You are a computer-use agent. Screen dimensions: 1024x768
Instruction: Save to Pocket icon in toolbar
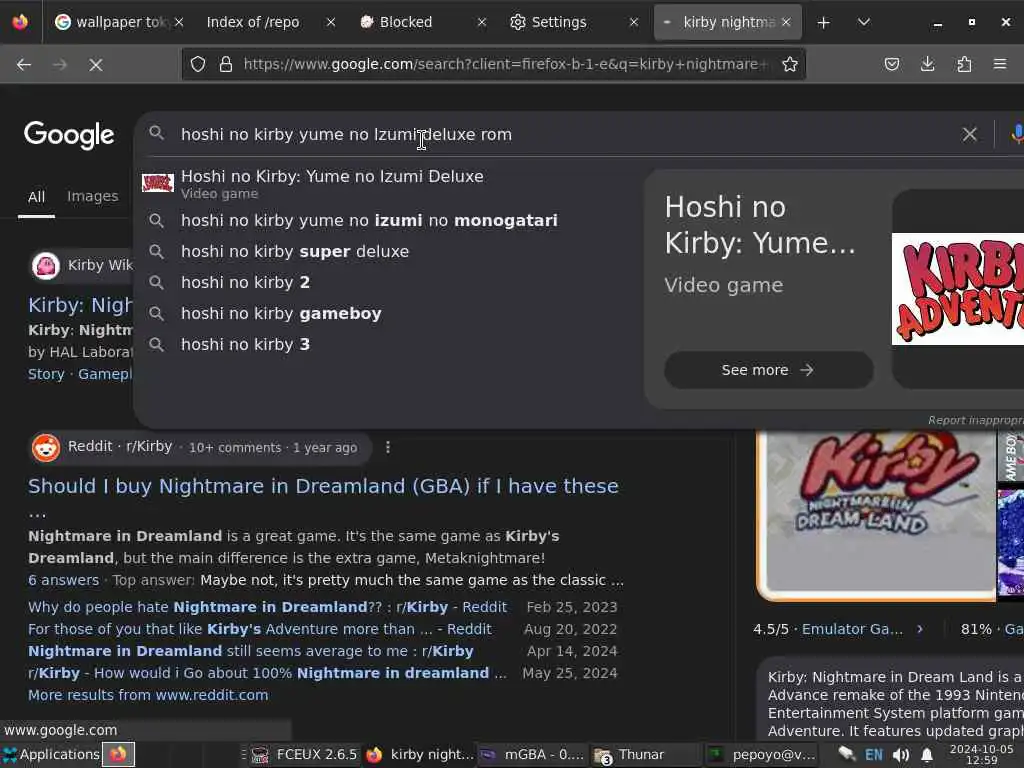[x=891, y=64]
